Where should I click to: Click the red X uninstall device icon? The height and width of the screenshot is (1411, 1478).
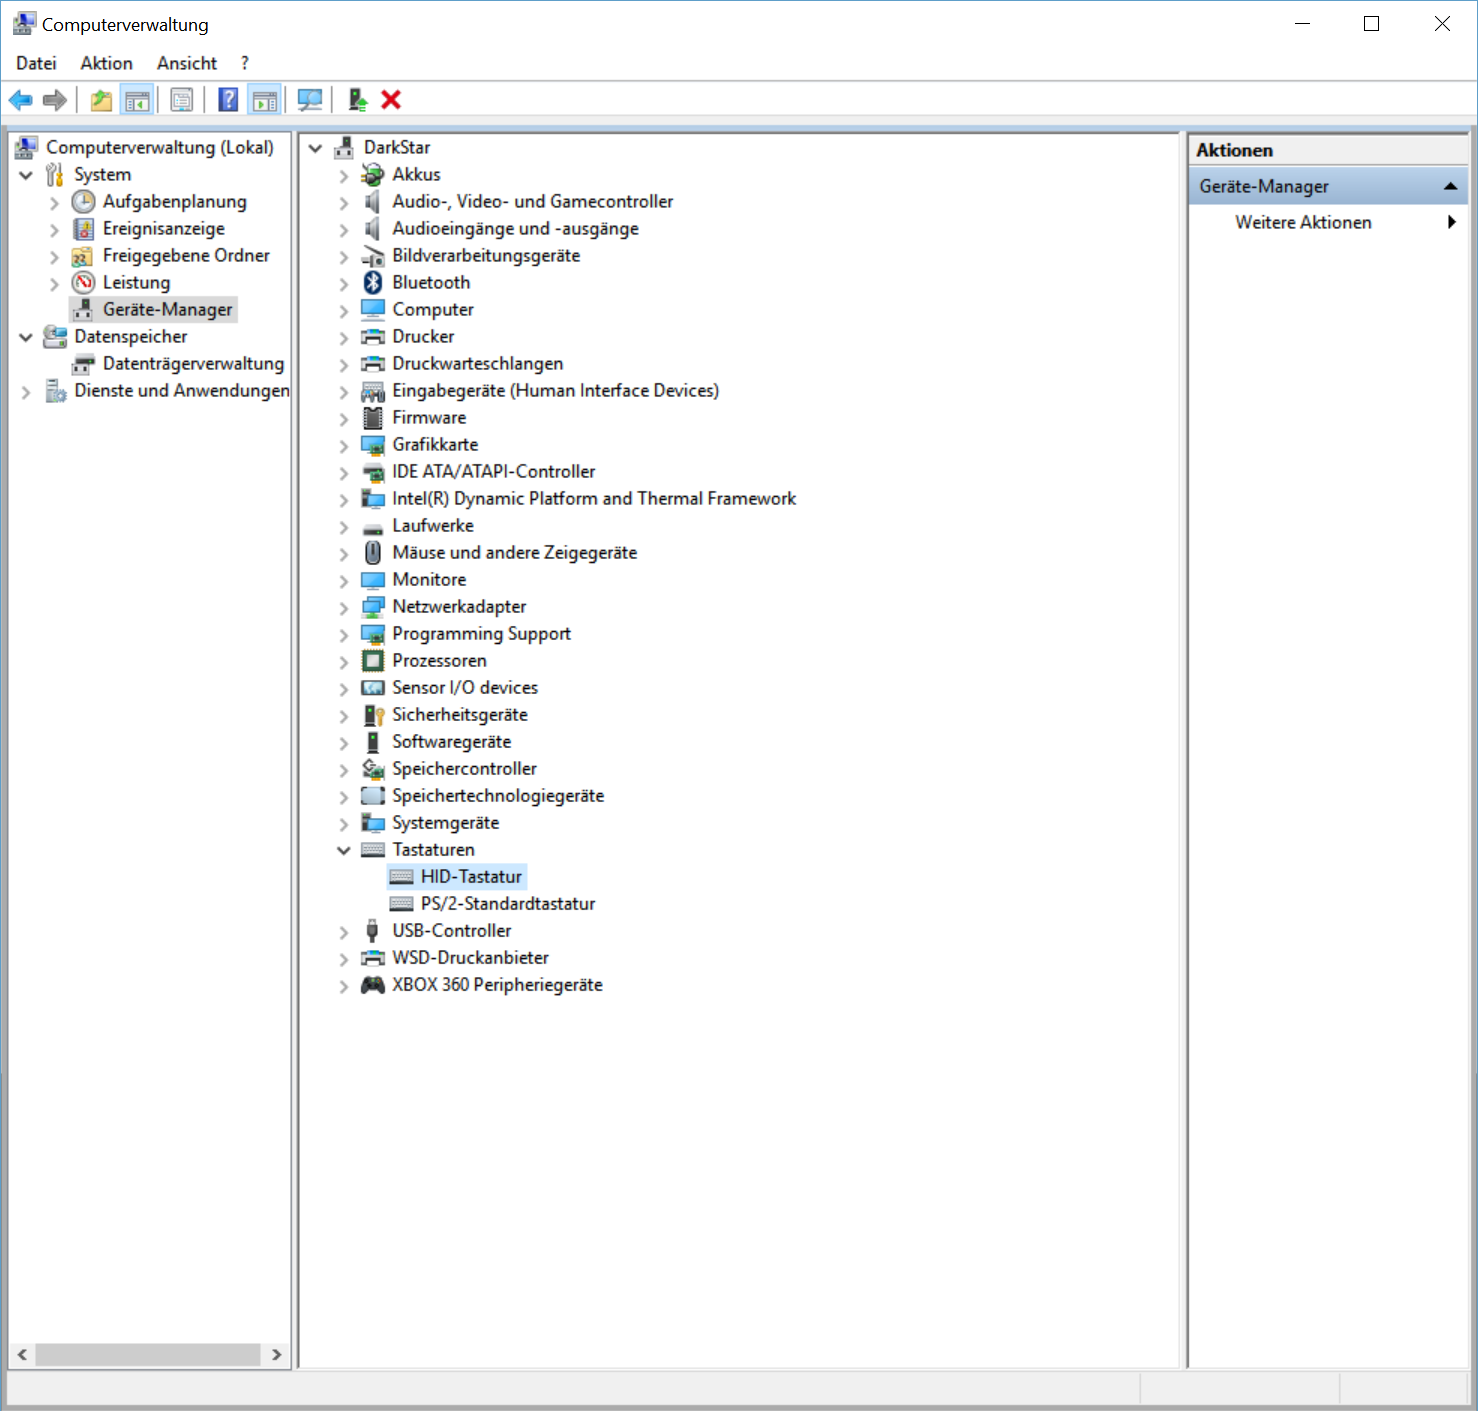pos(391,100)
